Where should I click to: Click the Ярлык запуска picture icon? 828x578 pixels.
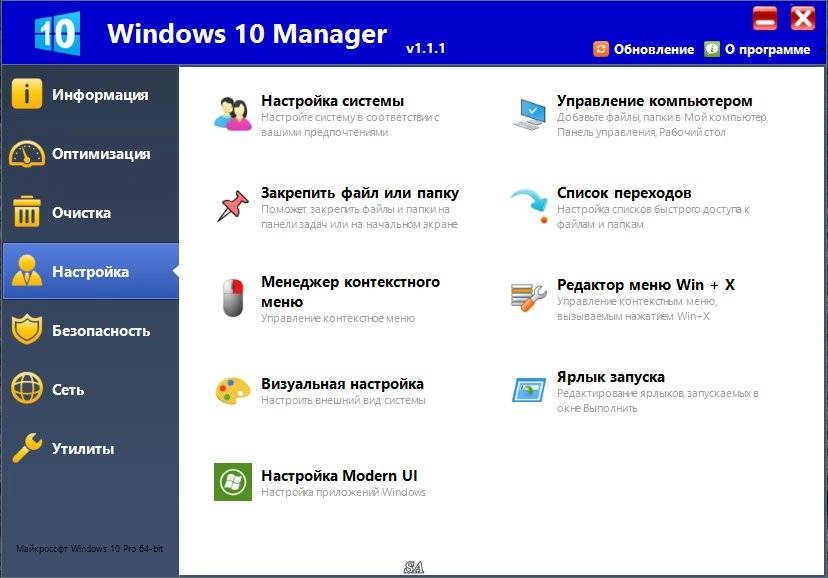coord(529,390)
